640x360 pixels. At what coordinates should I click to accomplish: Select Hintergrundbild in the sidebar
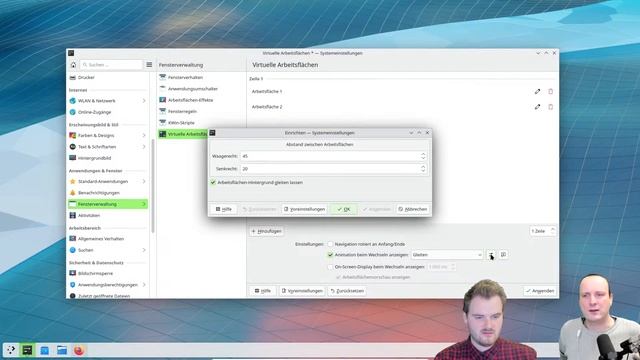[x=108, y=158]
